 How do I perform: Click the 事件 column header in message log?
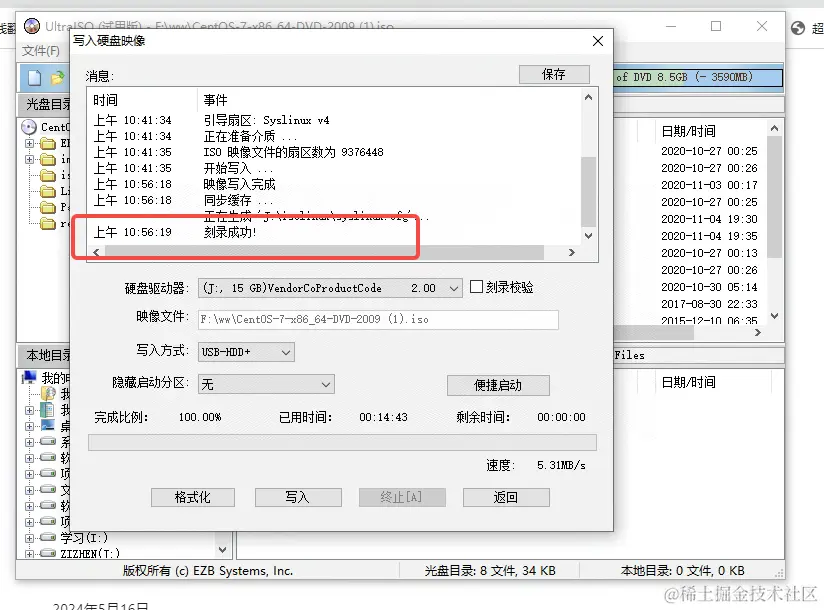(215, 100)
